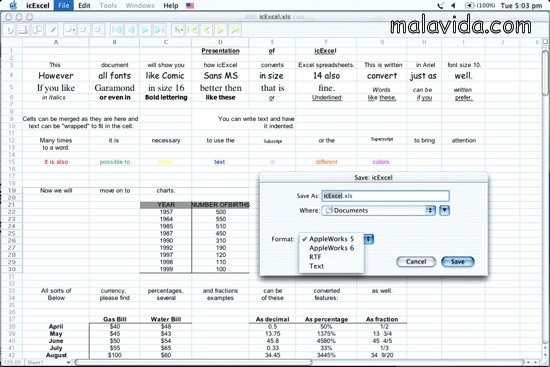Click the Water Bill header cell
This screenshot has width=550, height=367.
[166, 319]
